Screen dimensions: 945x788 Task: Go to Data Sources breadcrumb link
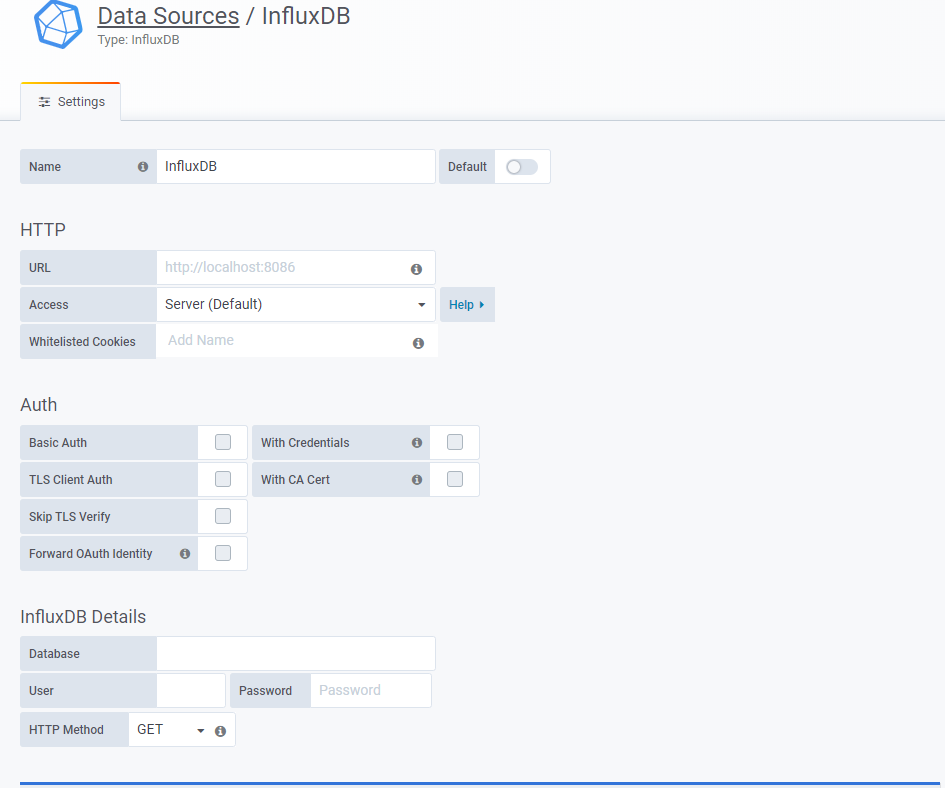point(168,16)
